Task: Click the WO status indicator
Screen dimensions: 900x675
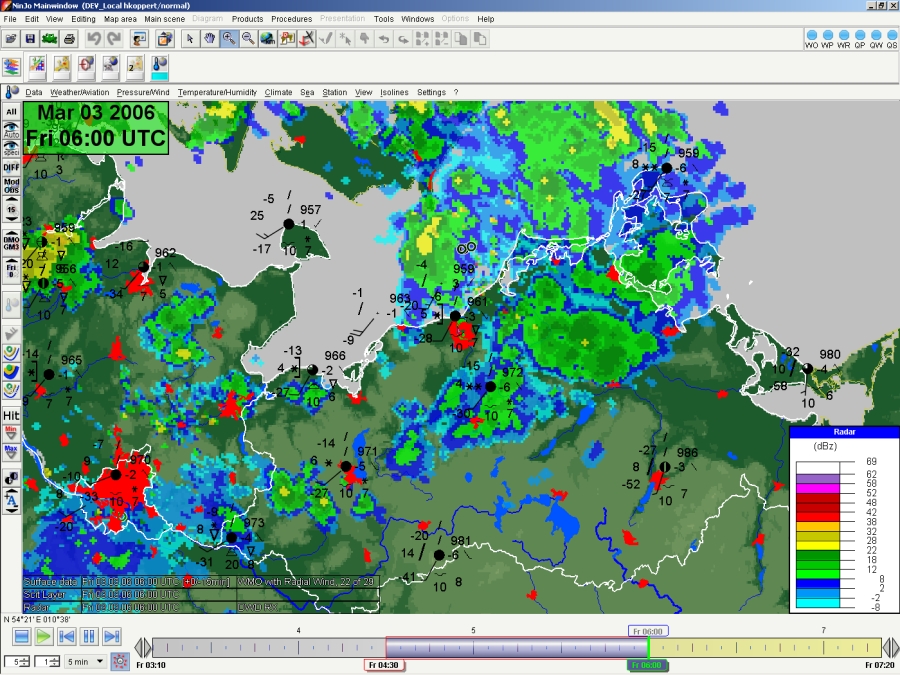Action: tap(812, 39)
